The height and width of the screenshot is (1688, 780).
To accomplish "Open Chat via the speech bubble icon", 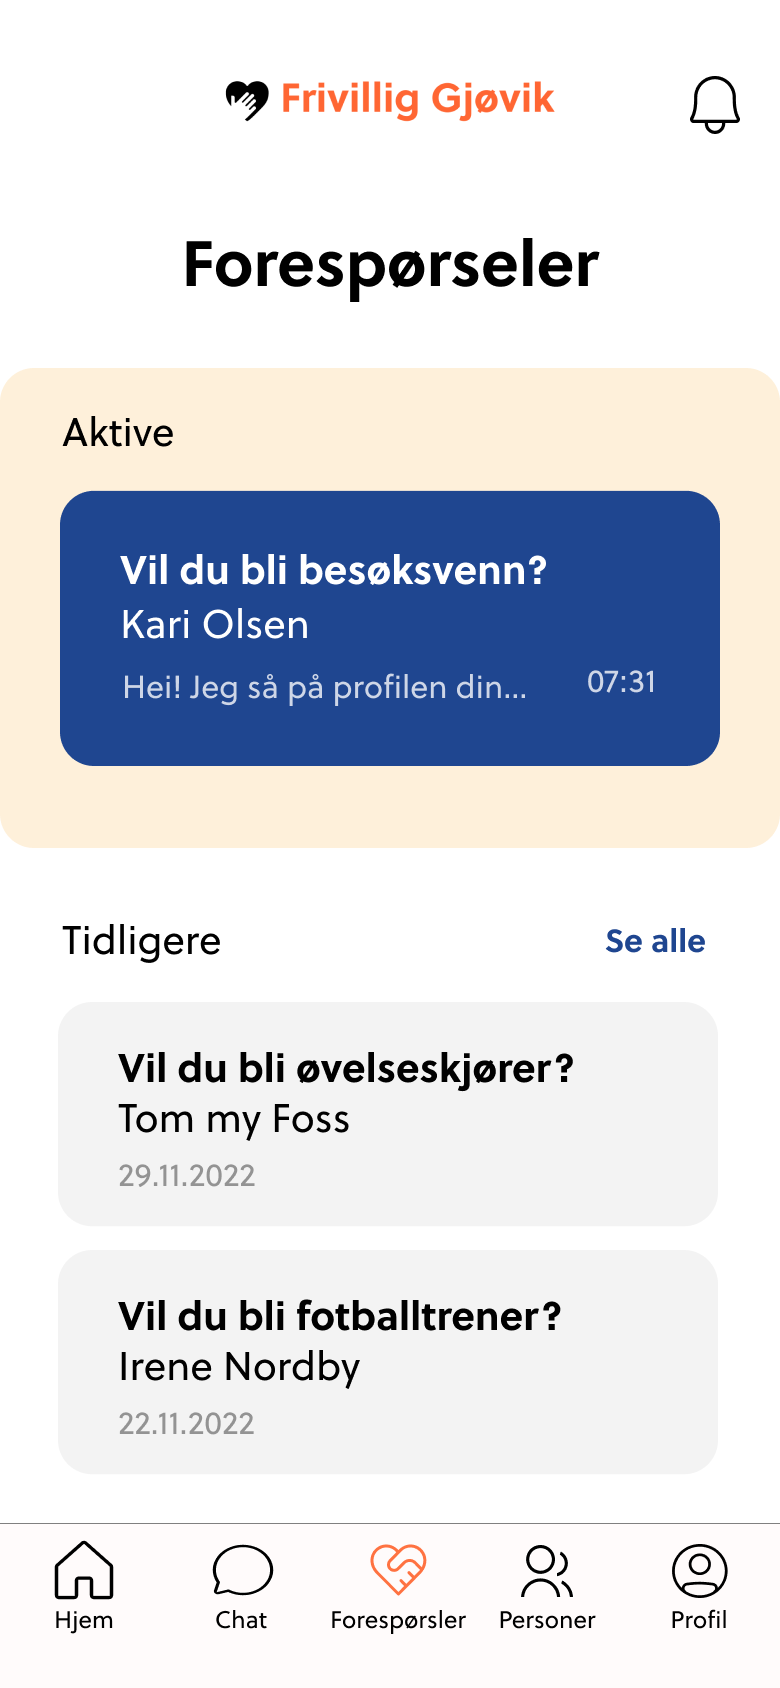I will (x=242, y=1570).
